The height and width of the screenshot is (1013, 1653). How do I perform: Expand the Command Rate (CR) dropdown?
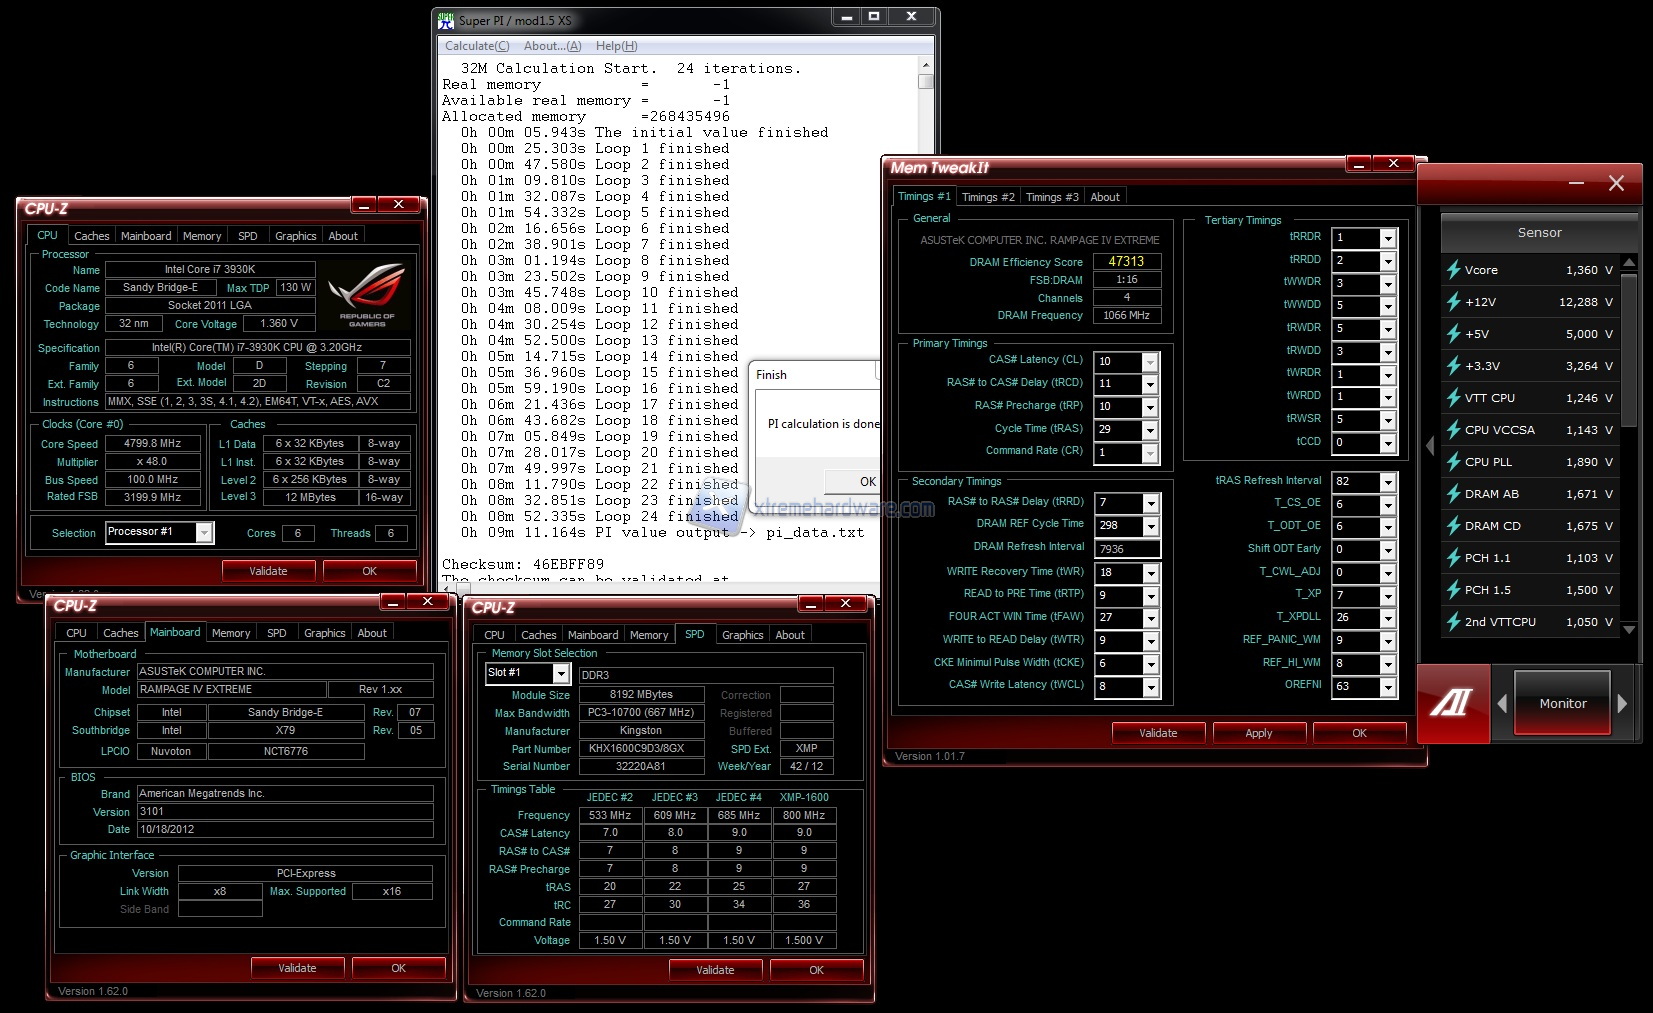(1150, 452)
